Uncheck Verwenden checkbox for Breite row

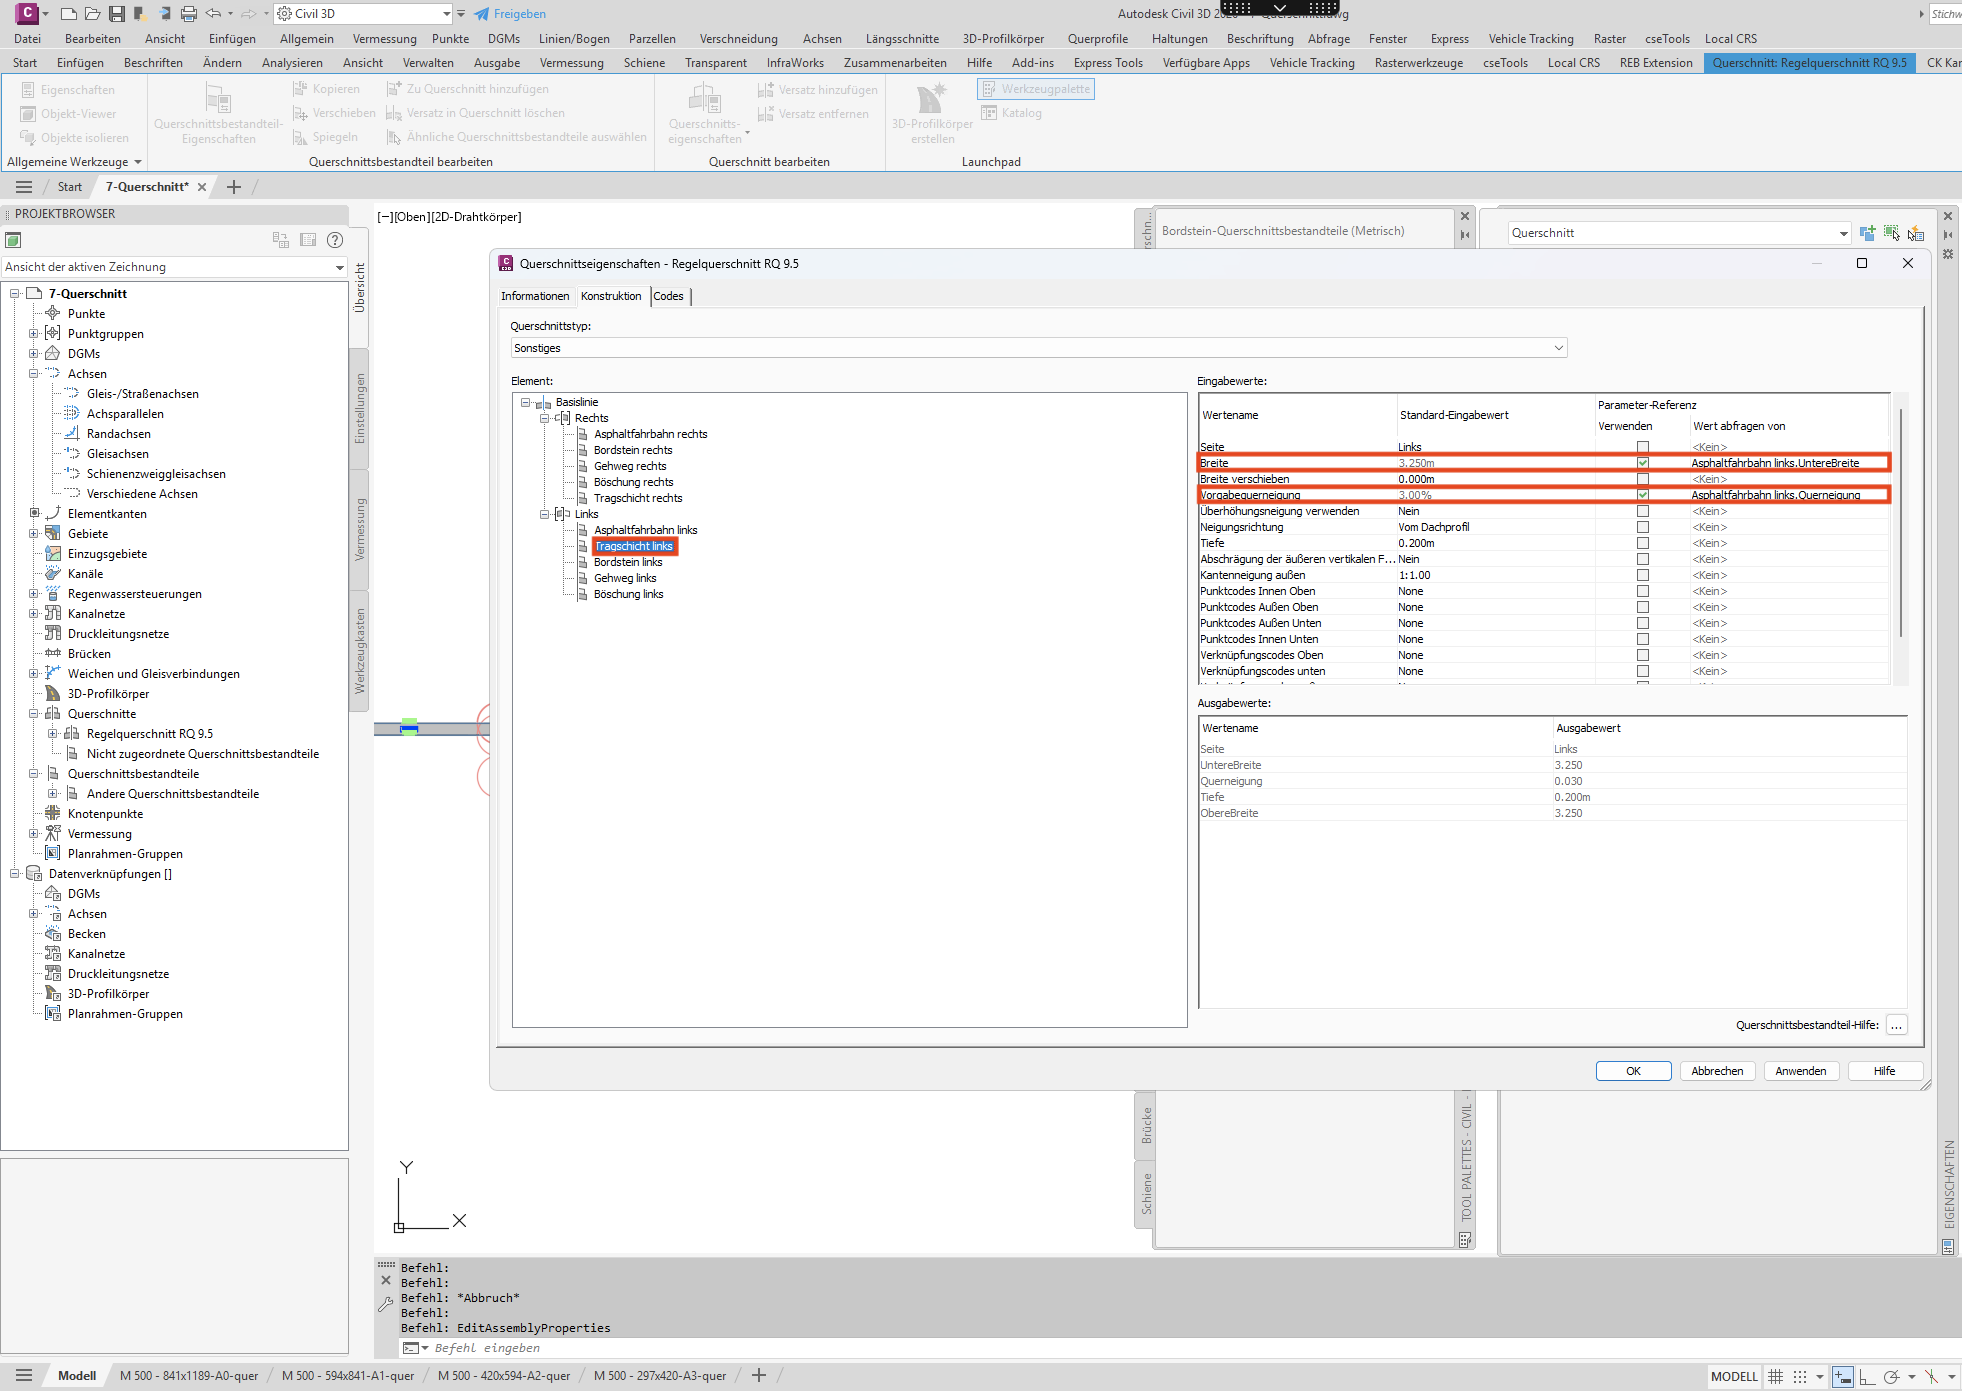pos(1643,463)
